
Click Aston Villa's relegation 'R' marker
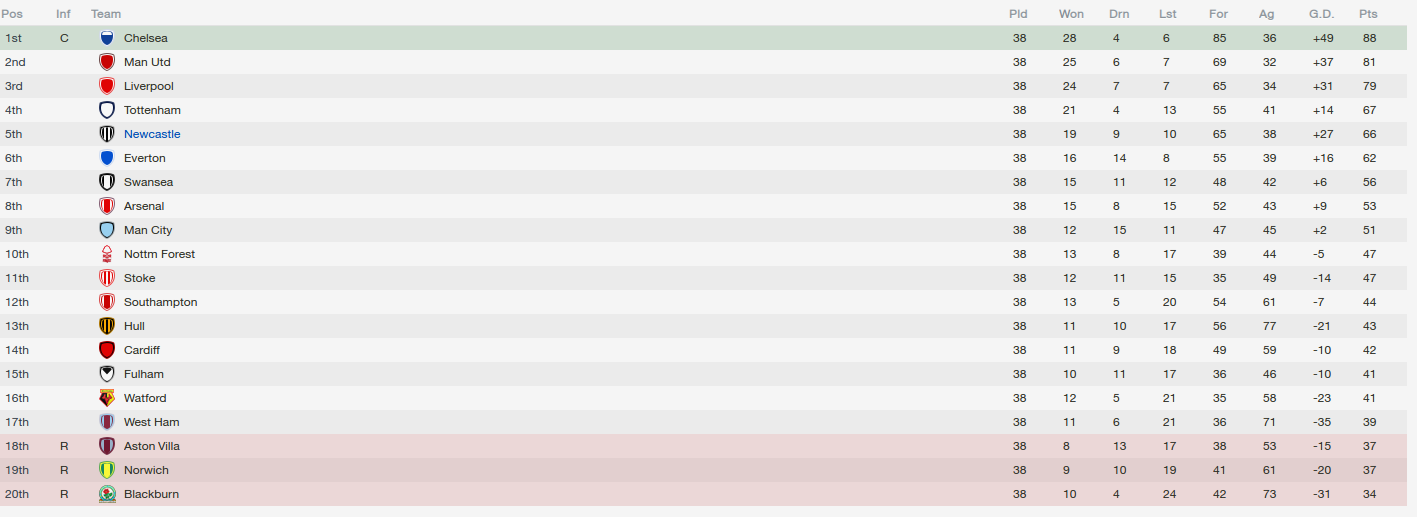click(64, 446)
